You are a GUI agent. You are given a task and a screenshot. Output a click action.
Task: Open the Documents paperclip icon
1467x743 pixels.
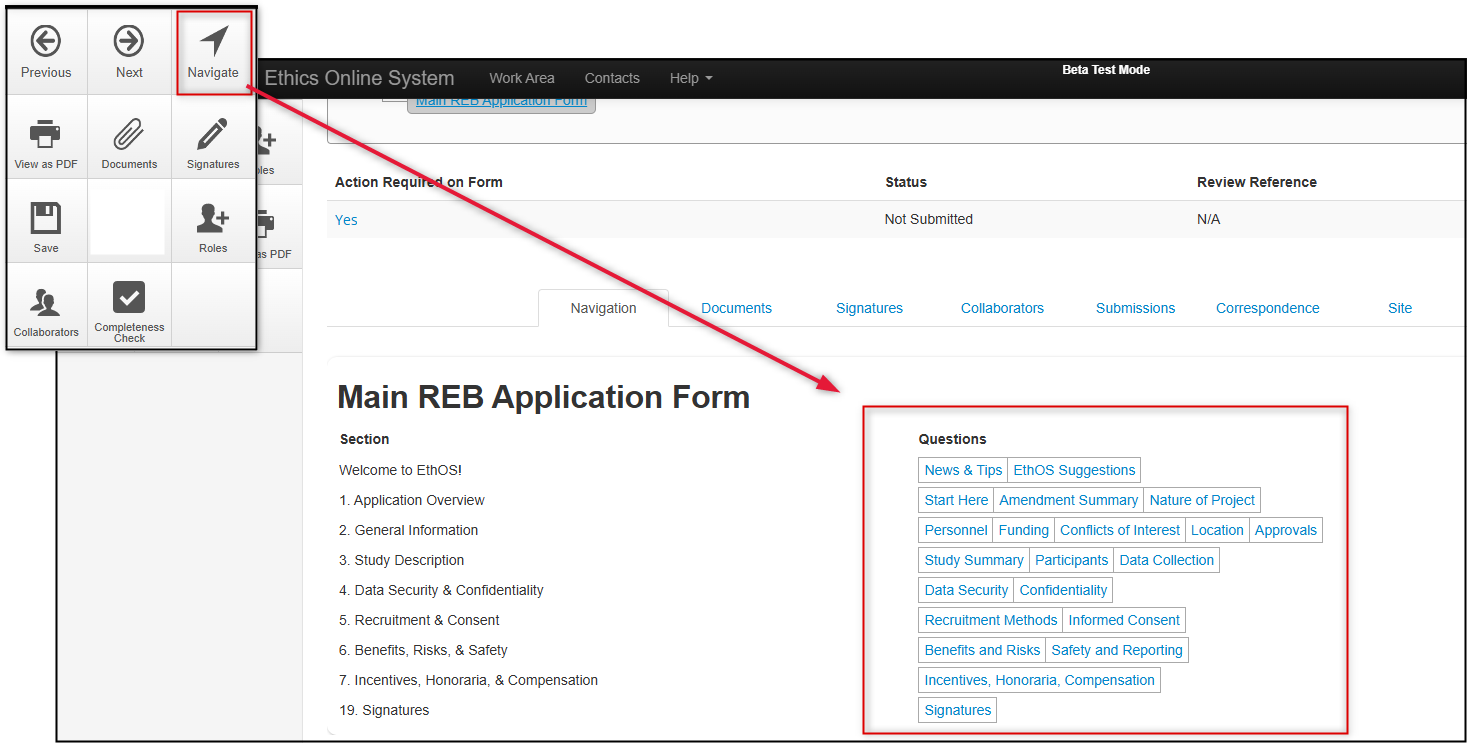pyautogui.click(x=129, y=133)
